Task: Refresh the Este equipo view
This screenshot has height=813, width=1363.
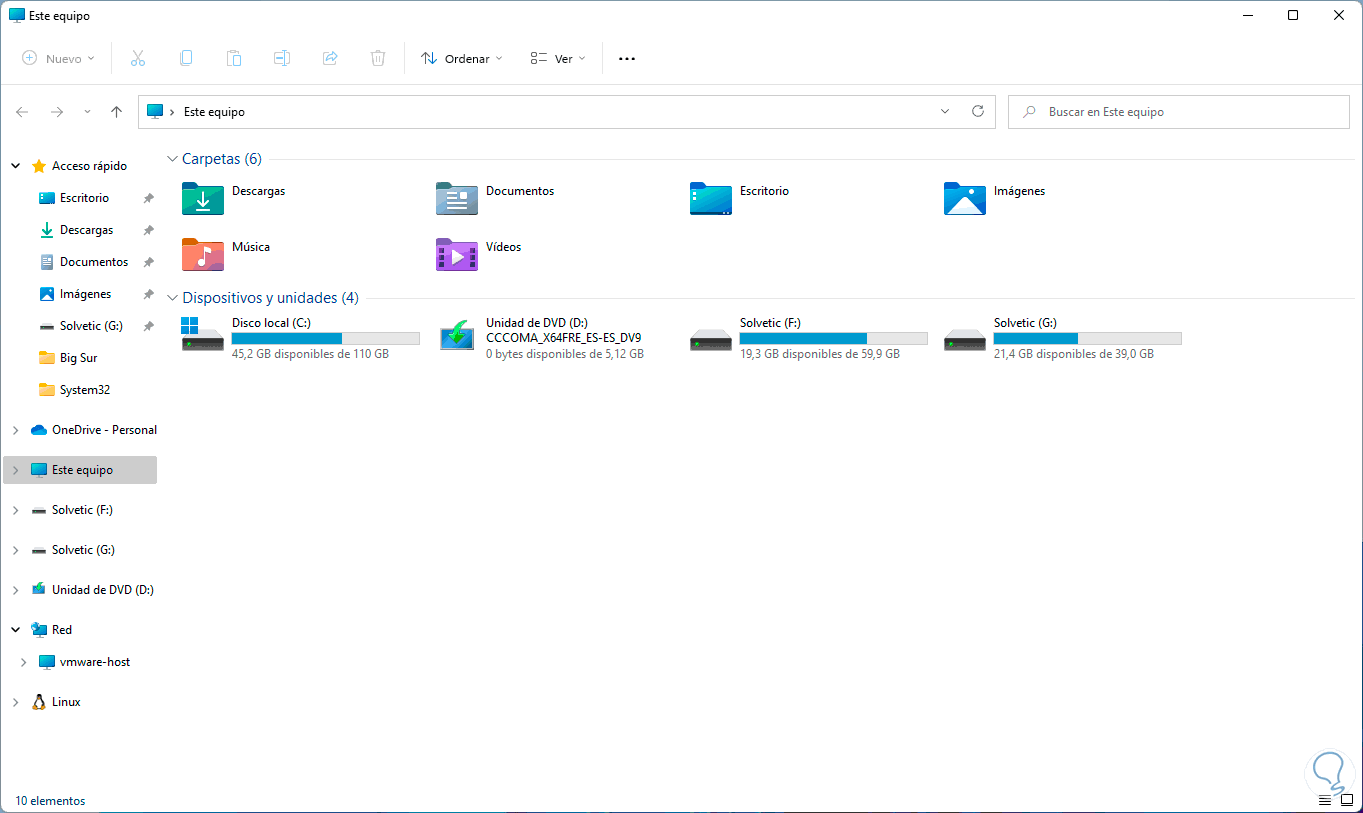Action: (x=978, y=112)
